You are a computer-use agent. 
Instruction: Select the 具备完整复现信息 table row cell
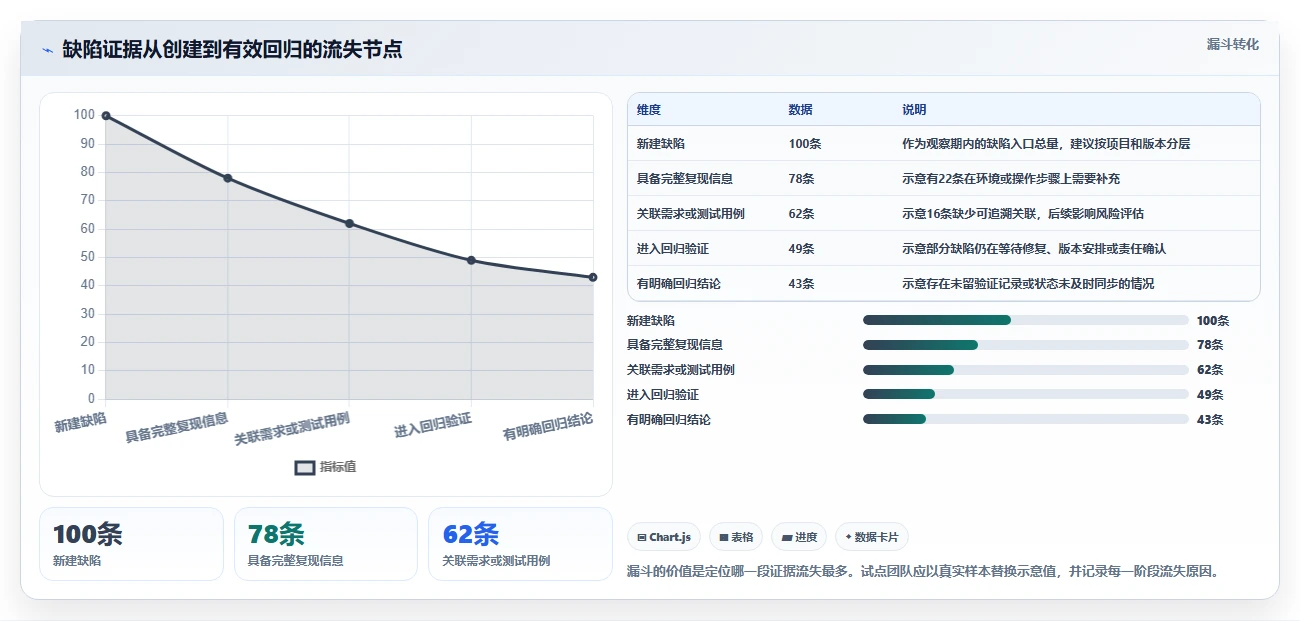(685, 179)
